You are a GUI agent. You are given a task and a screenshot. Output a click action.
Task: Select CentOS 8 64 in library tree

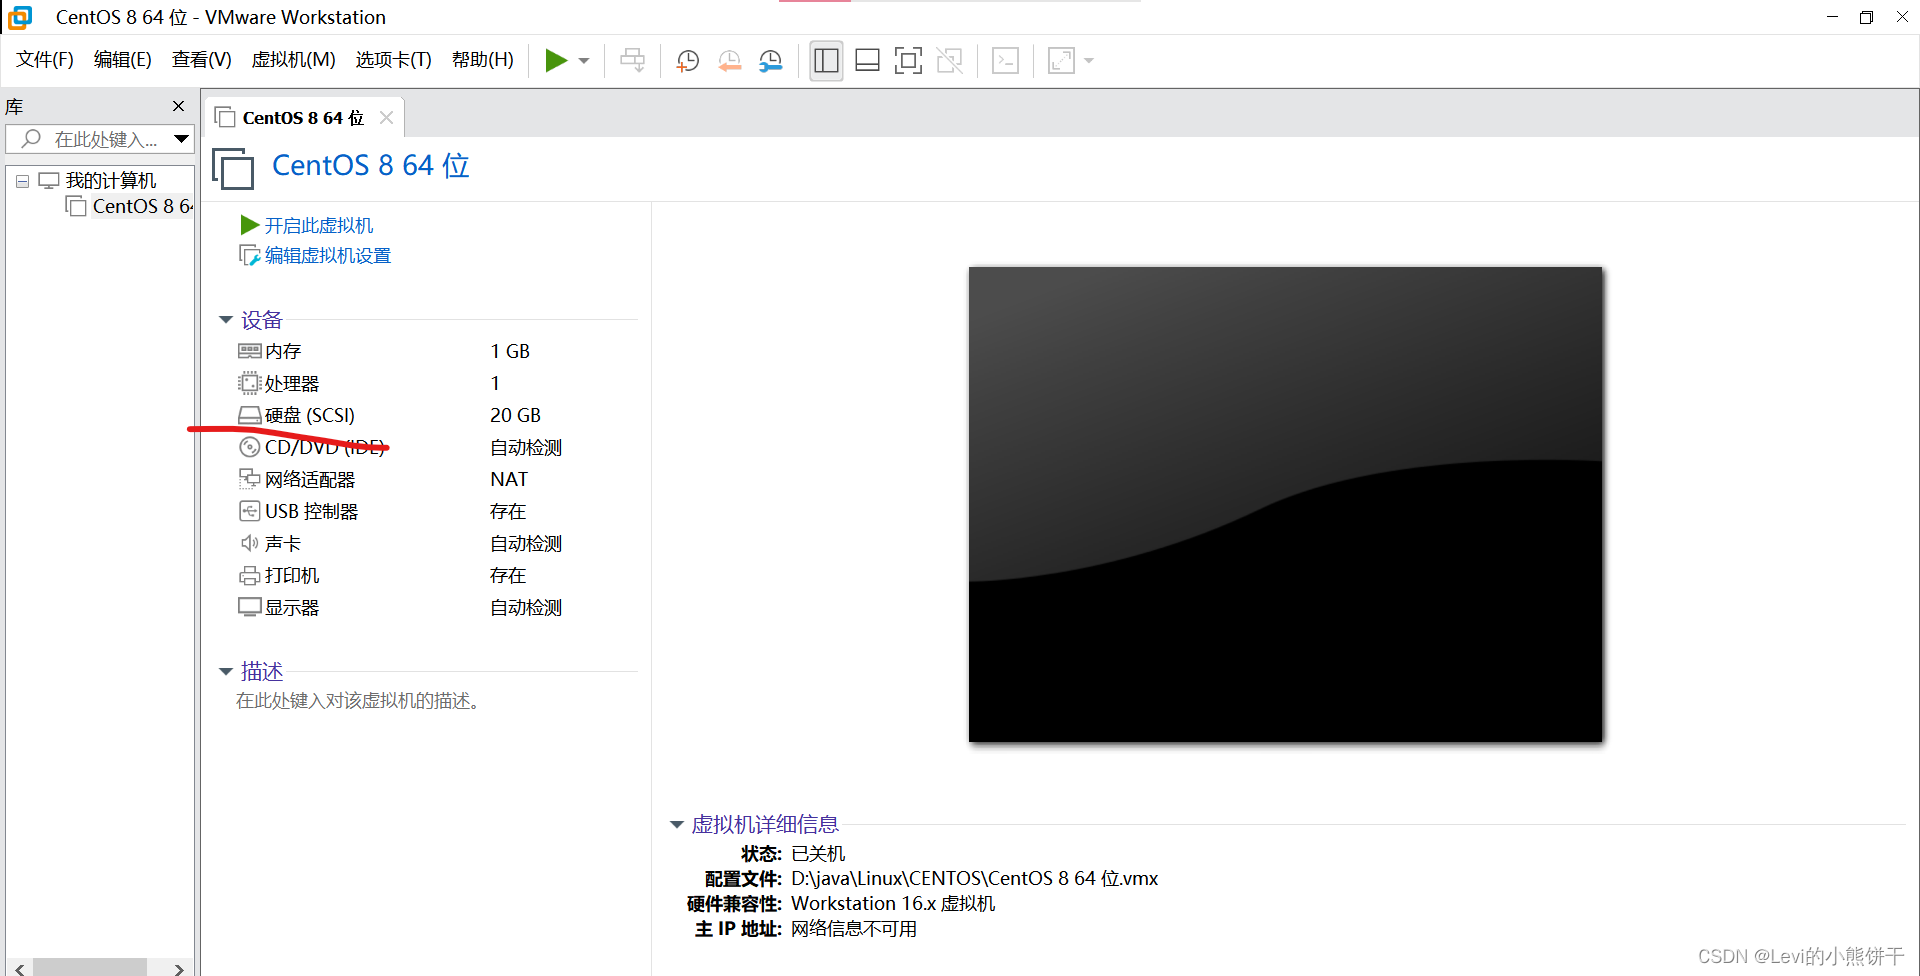point(142,206)
